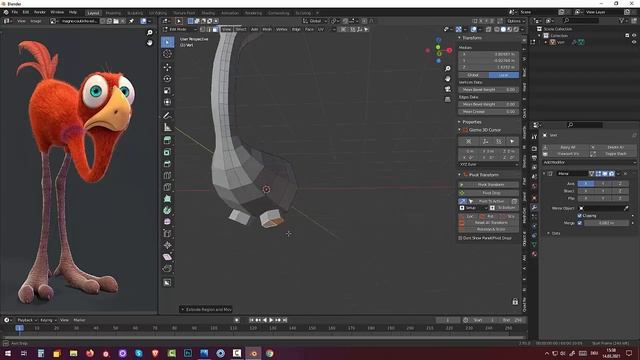Select the Scale tool
640x360 pixels.
167,91
